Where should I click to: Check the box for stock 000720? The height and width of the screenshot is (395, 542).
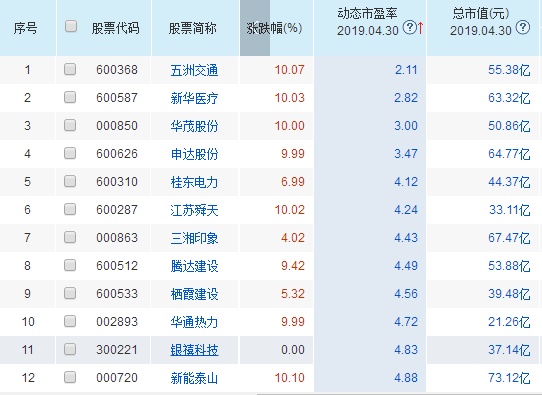pos(70,377)
